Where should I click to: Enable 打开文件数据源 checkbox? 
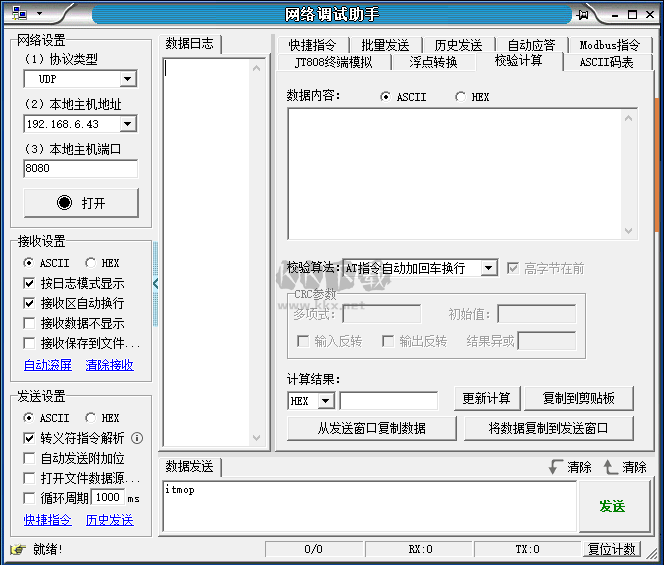pos(29,478)
